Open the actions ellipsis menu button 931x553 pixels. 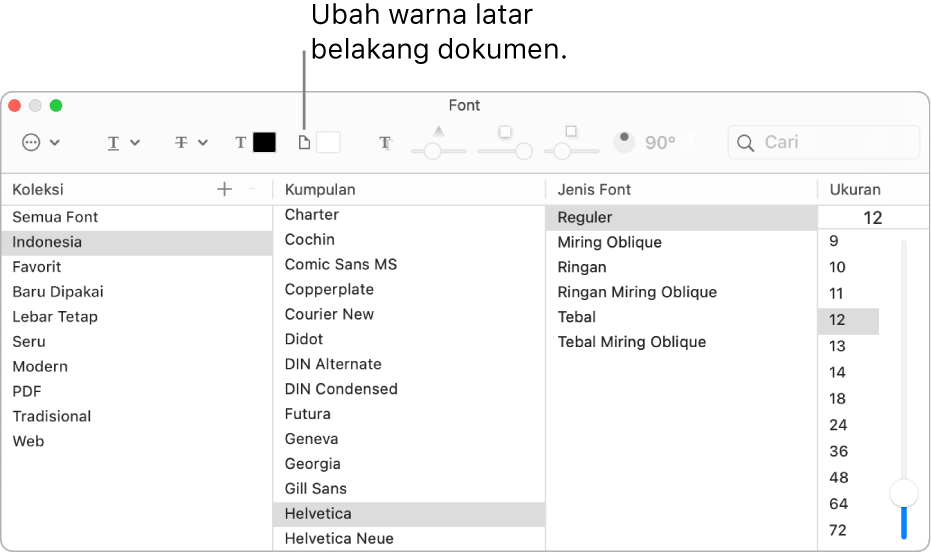pos(31,143)
